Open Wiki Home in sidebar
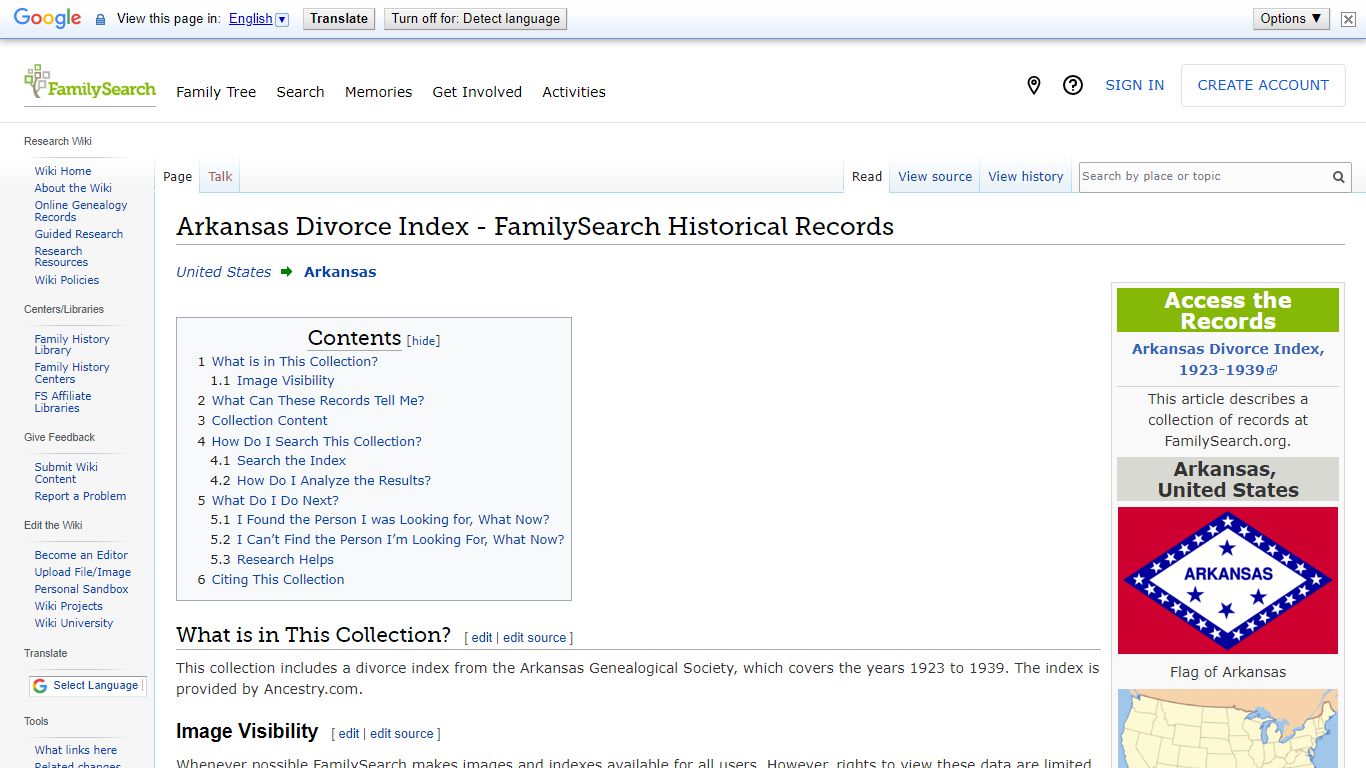Viewport: 1366px width, 768px height. point(63,171)
